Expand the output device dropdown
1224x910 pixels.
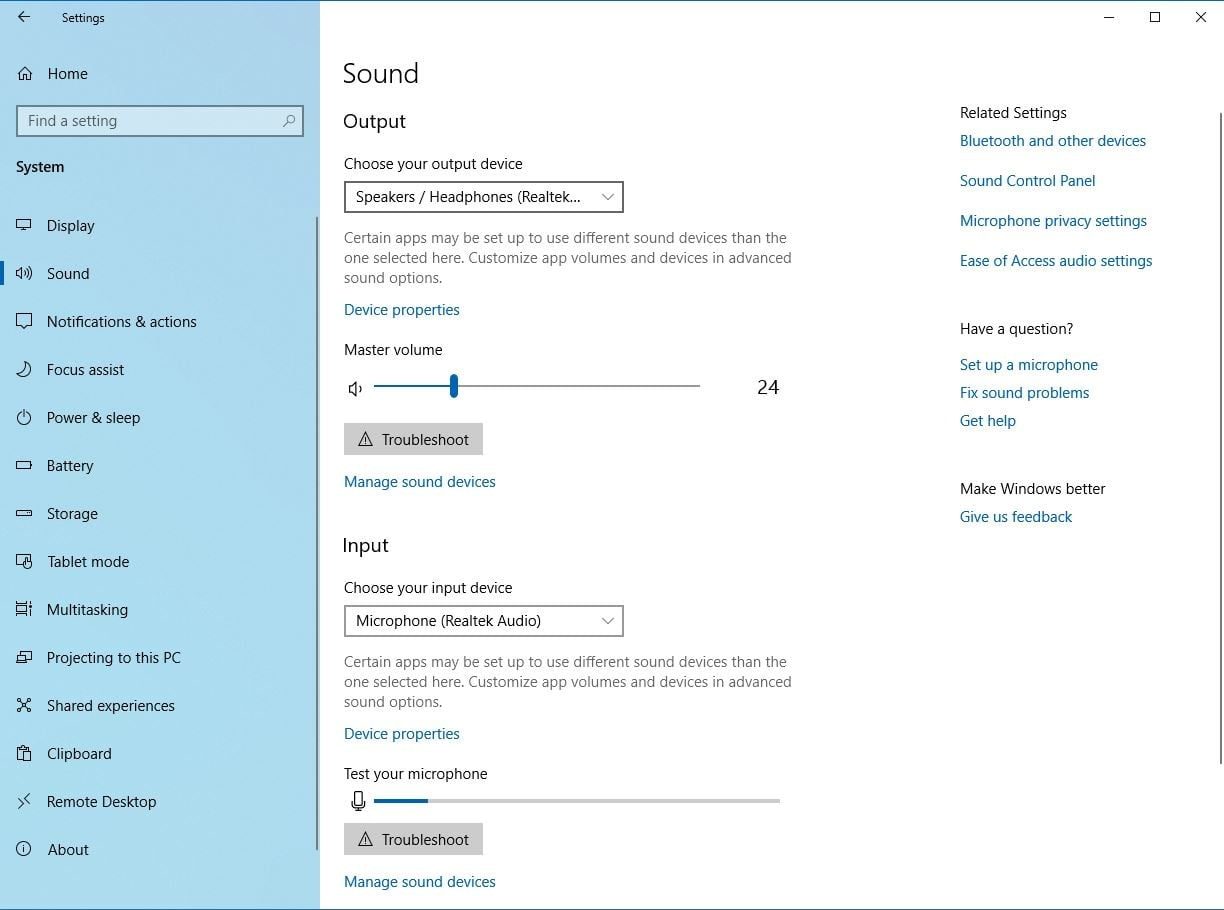click(x=483, y=197)
